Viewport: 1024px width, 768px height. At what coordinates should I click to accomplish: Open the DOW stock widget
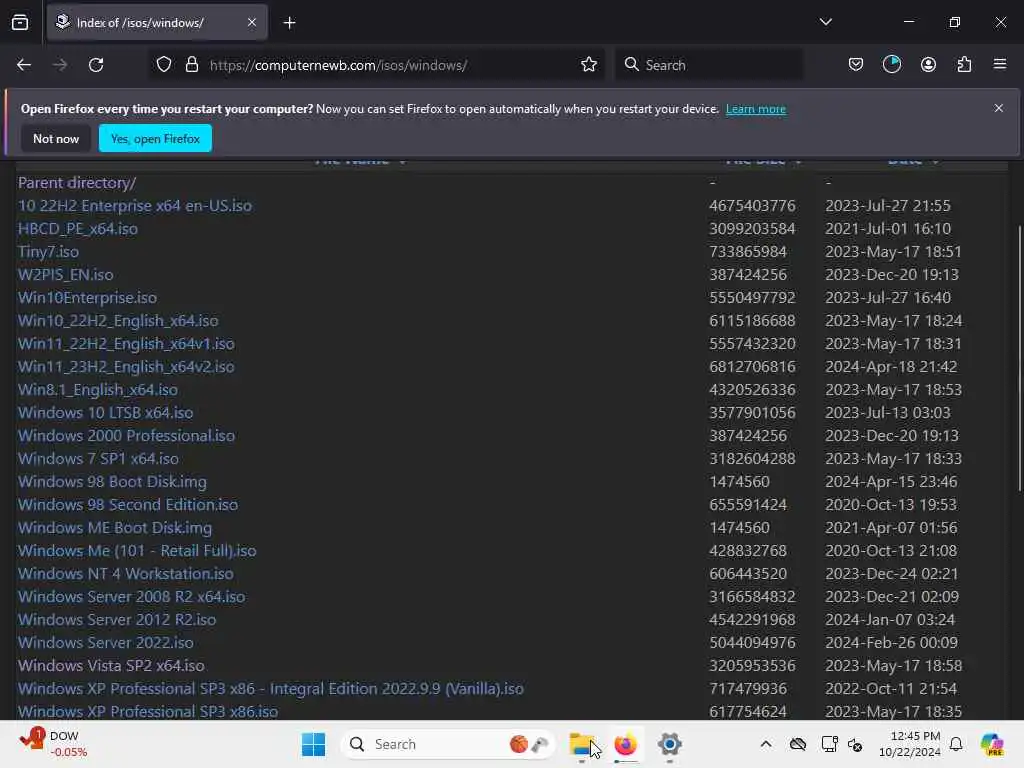54,744
